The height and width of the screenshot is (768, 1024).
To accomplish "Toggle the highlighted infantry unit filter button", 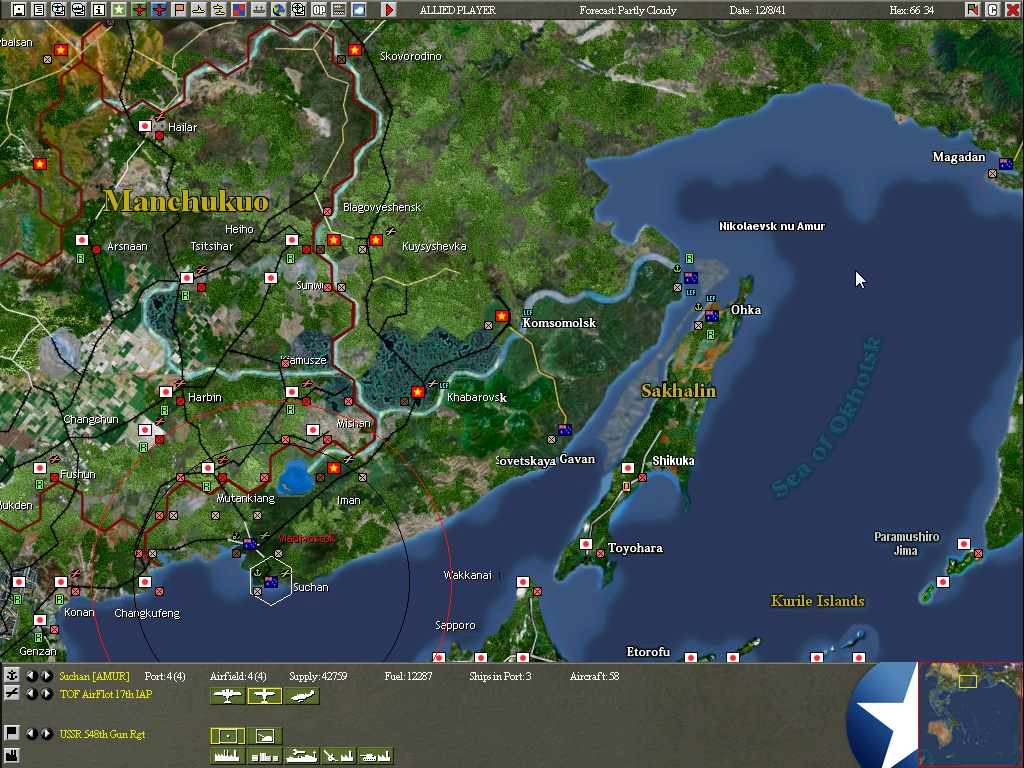I will point(227,736).
